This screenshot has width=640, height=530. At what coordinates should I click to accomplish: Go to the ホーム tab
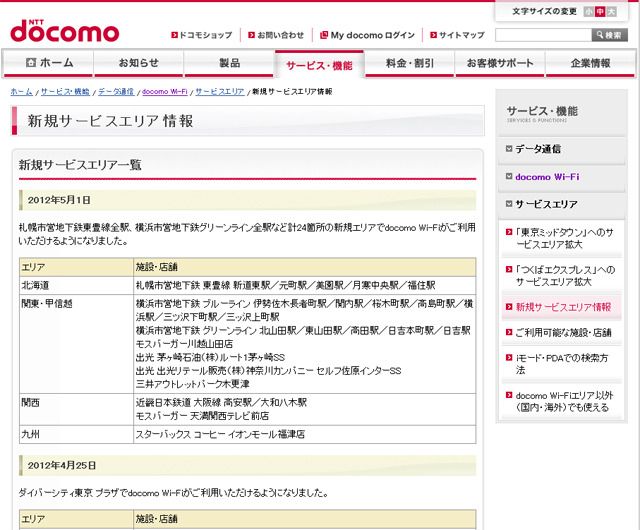(48, 63)
